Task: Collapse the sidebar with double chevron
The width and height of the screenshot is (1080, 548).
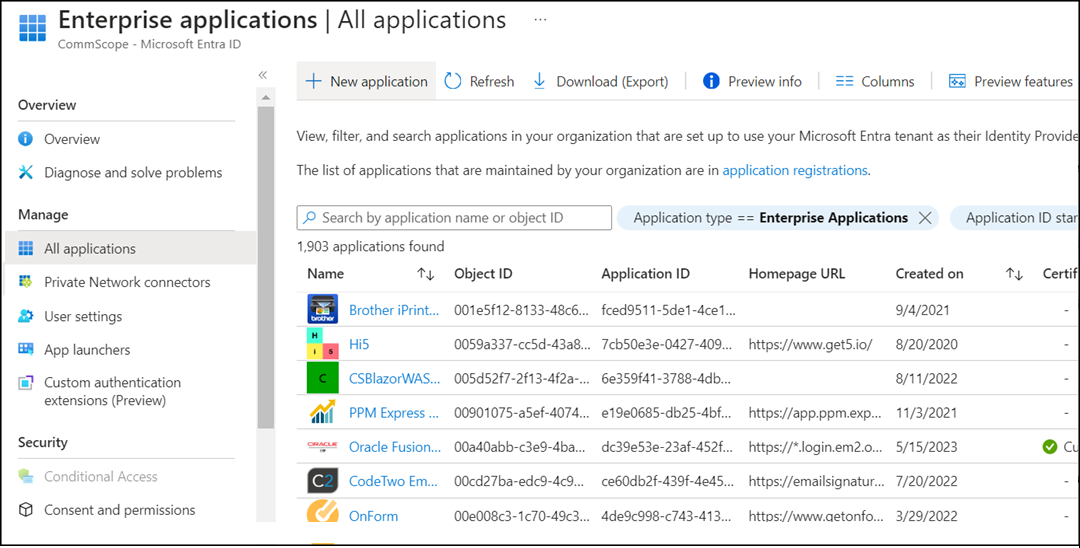Action: tap(262, 75)
